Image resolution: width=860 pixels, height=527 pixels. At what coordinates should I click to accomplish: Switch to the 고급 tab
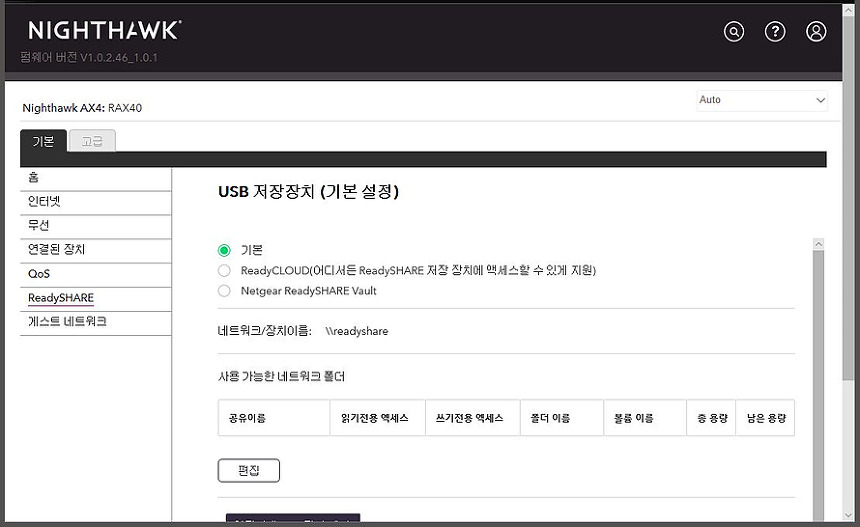click(92, 141)
